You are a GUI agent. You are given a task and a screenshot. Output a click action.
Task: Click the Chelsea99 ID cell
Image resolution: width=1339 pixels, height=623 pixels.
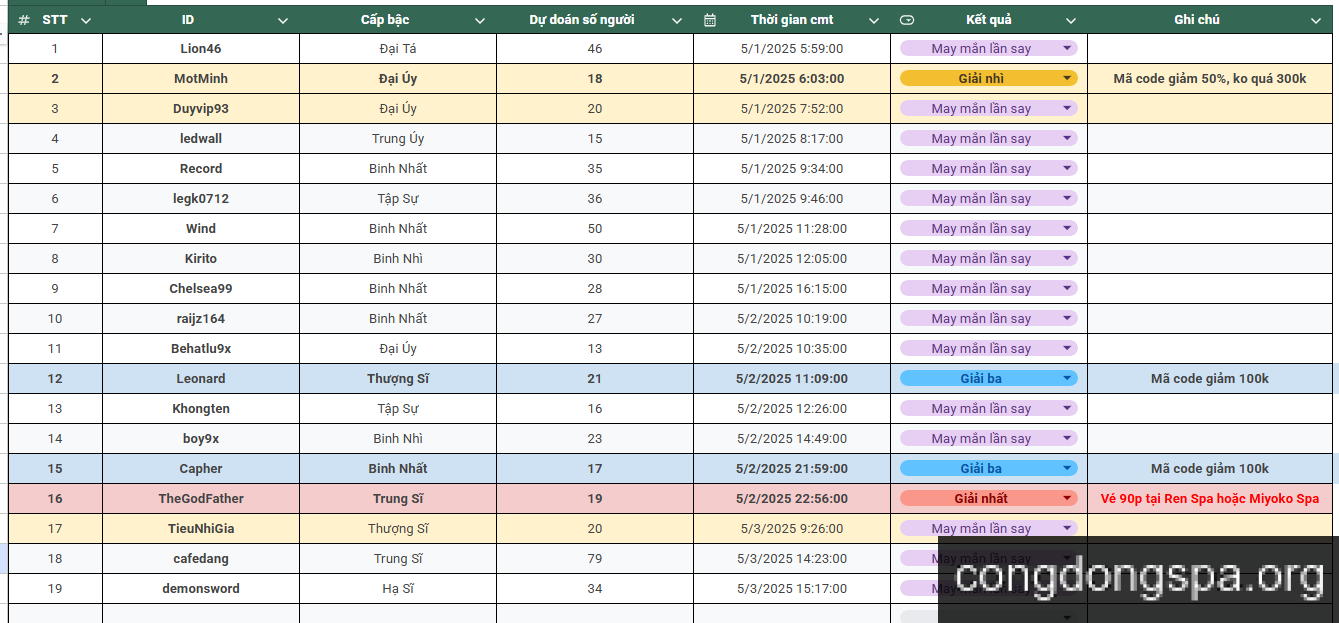point(201,288)
